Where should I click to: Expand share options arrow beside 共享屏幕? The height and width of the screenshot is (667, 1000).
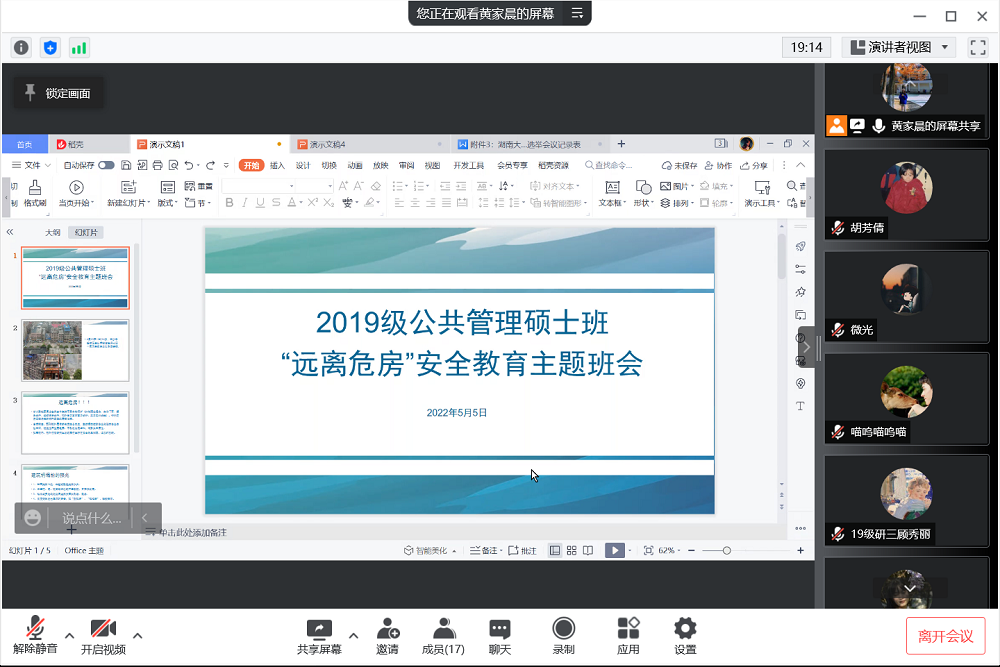click(x=352, y=635)
